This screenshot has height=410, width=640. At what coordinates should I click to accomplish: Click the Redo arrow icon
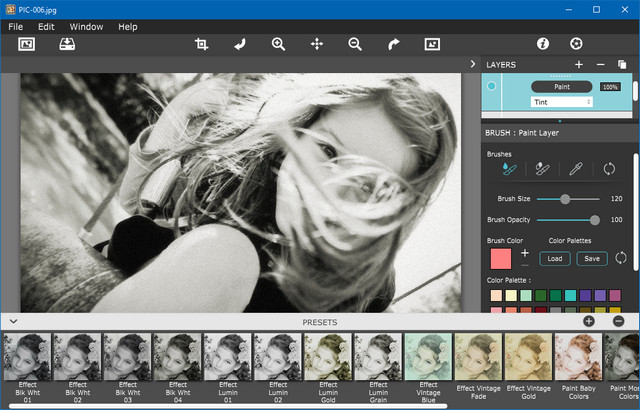393,44
